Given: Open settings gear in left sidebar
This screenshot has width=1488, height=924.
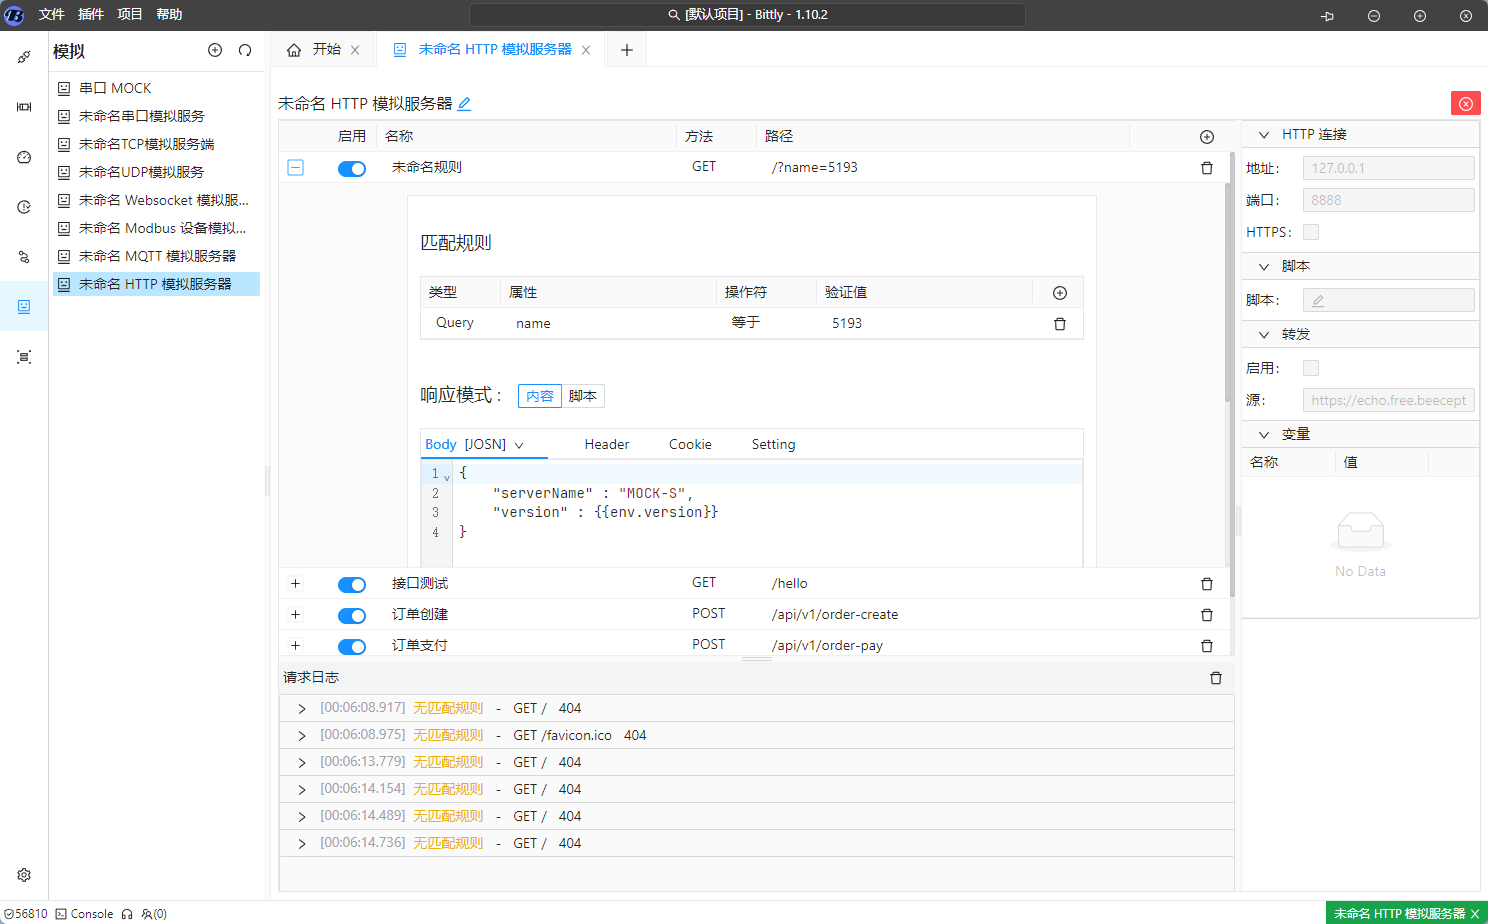Looking at the screenshot, I should (24, 875).
